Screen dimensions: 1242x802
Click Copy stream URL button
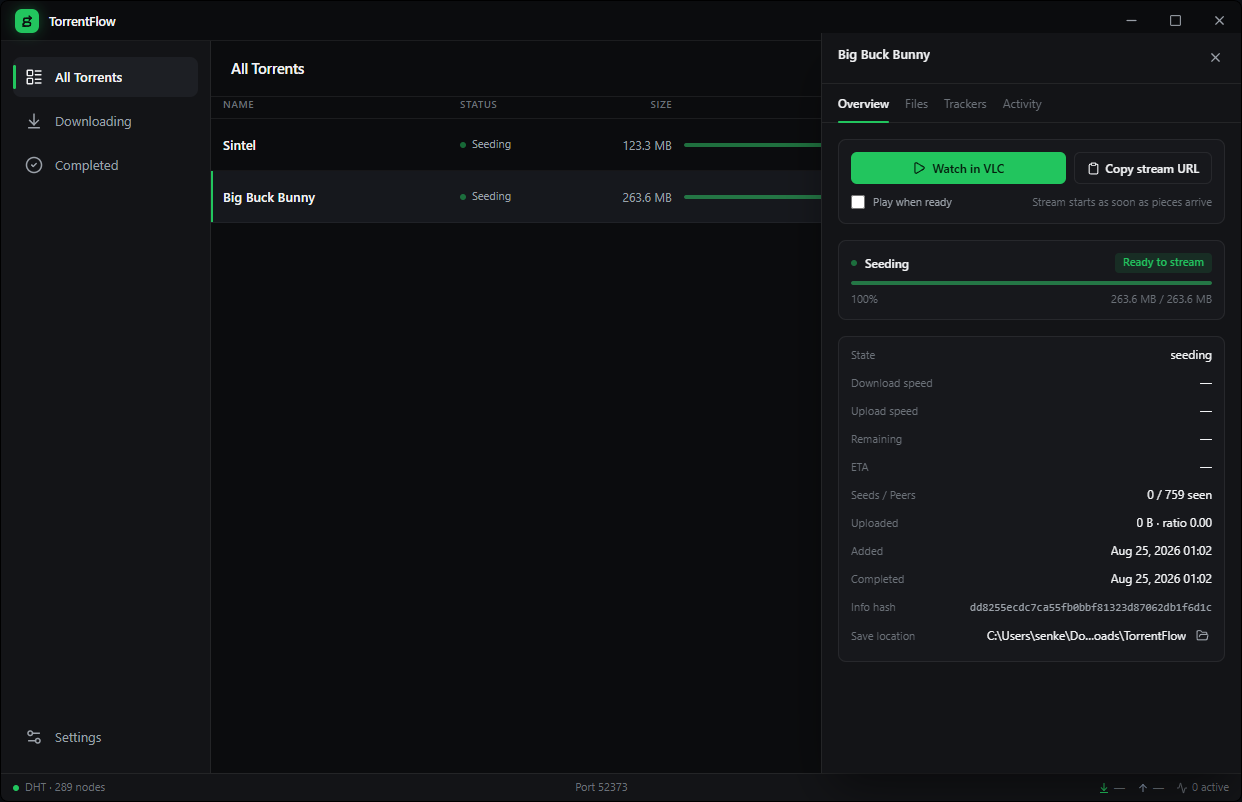pyautogui.click(x=1143, y=168)
